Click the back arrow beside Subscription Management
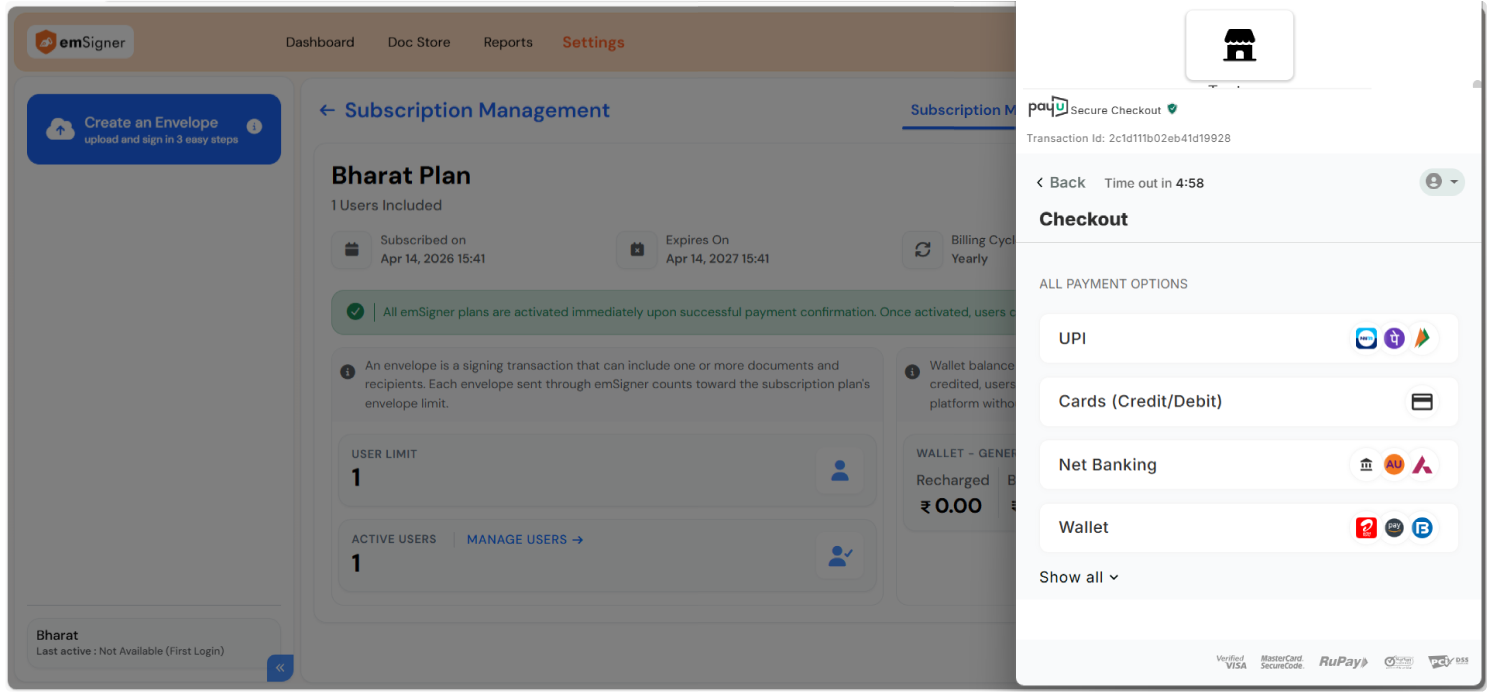 click(327, 111)
